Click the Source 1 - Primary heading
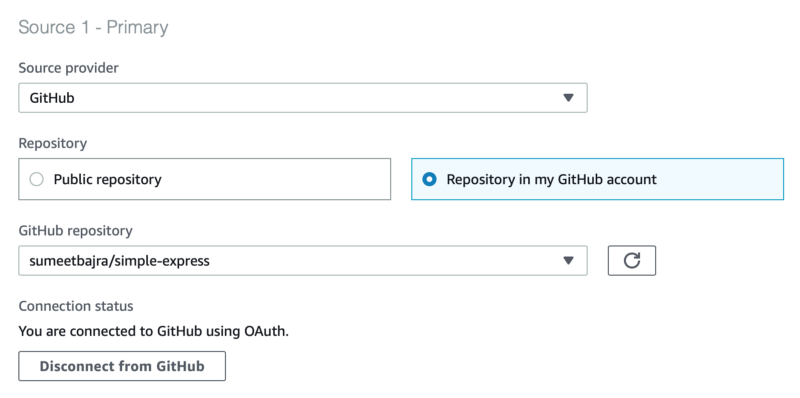 pyautogui.click(x=93, y=27)
